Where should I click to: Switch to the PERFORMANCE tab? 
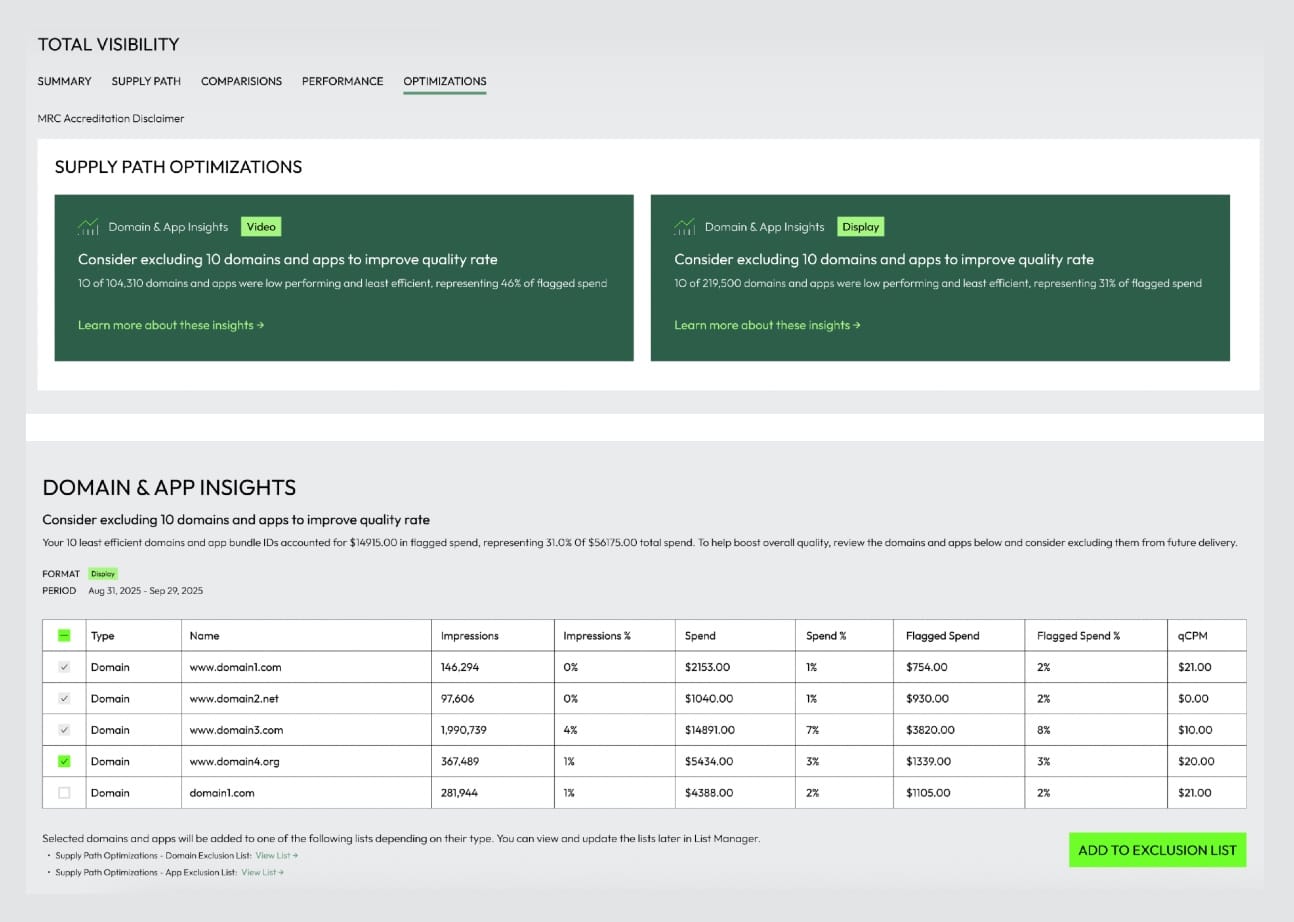(x=342, y=81)
